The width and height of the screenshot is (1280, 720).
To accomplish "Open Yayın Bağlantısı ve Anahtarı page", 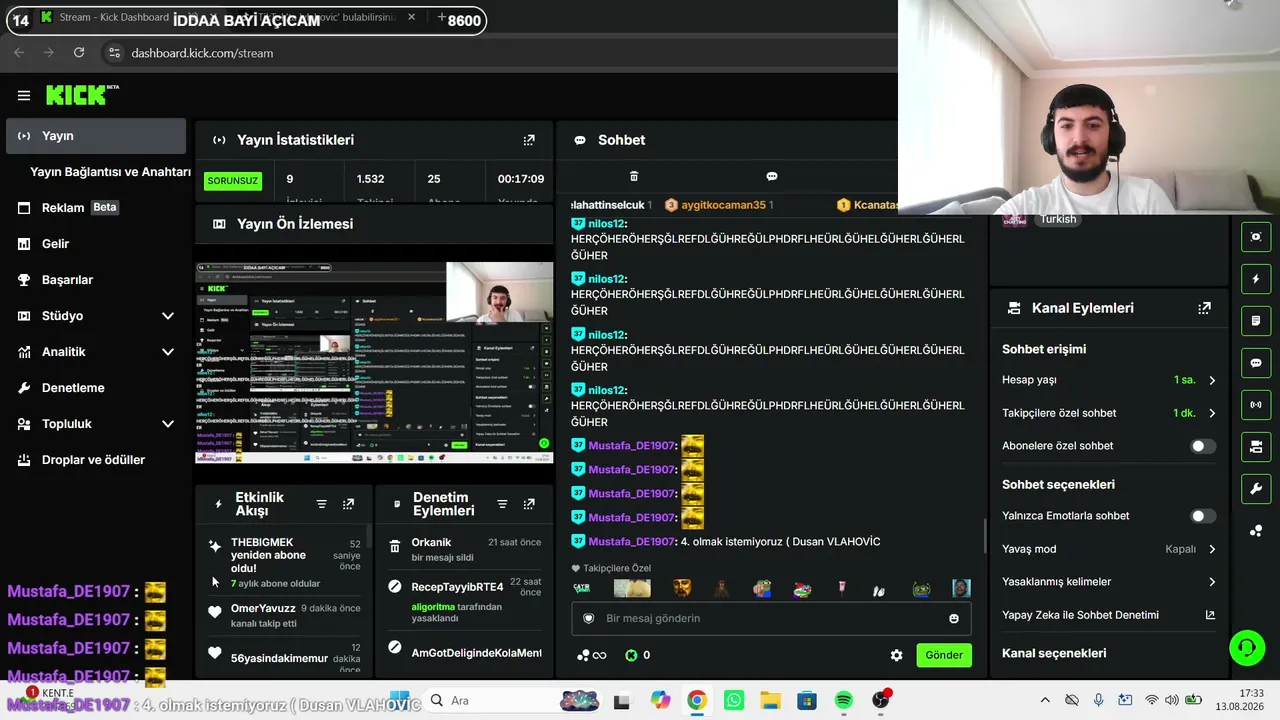I will pos(110,172).
